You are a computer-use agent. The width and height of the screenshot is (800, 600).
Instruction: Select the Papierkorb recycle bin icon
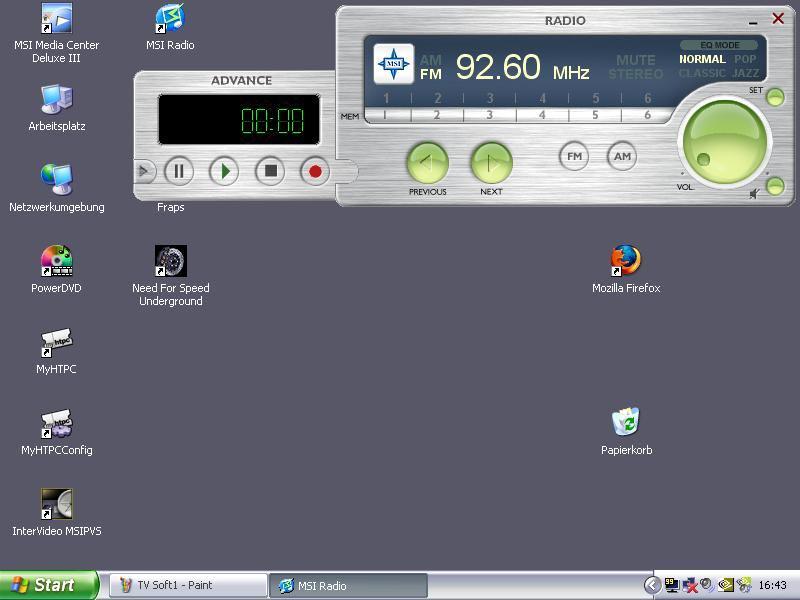626,432
